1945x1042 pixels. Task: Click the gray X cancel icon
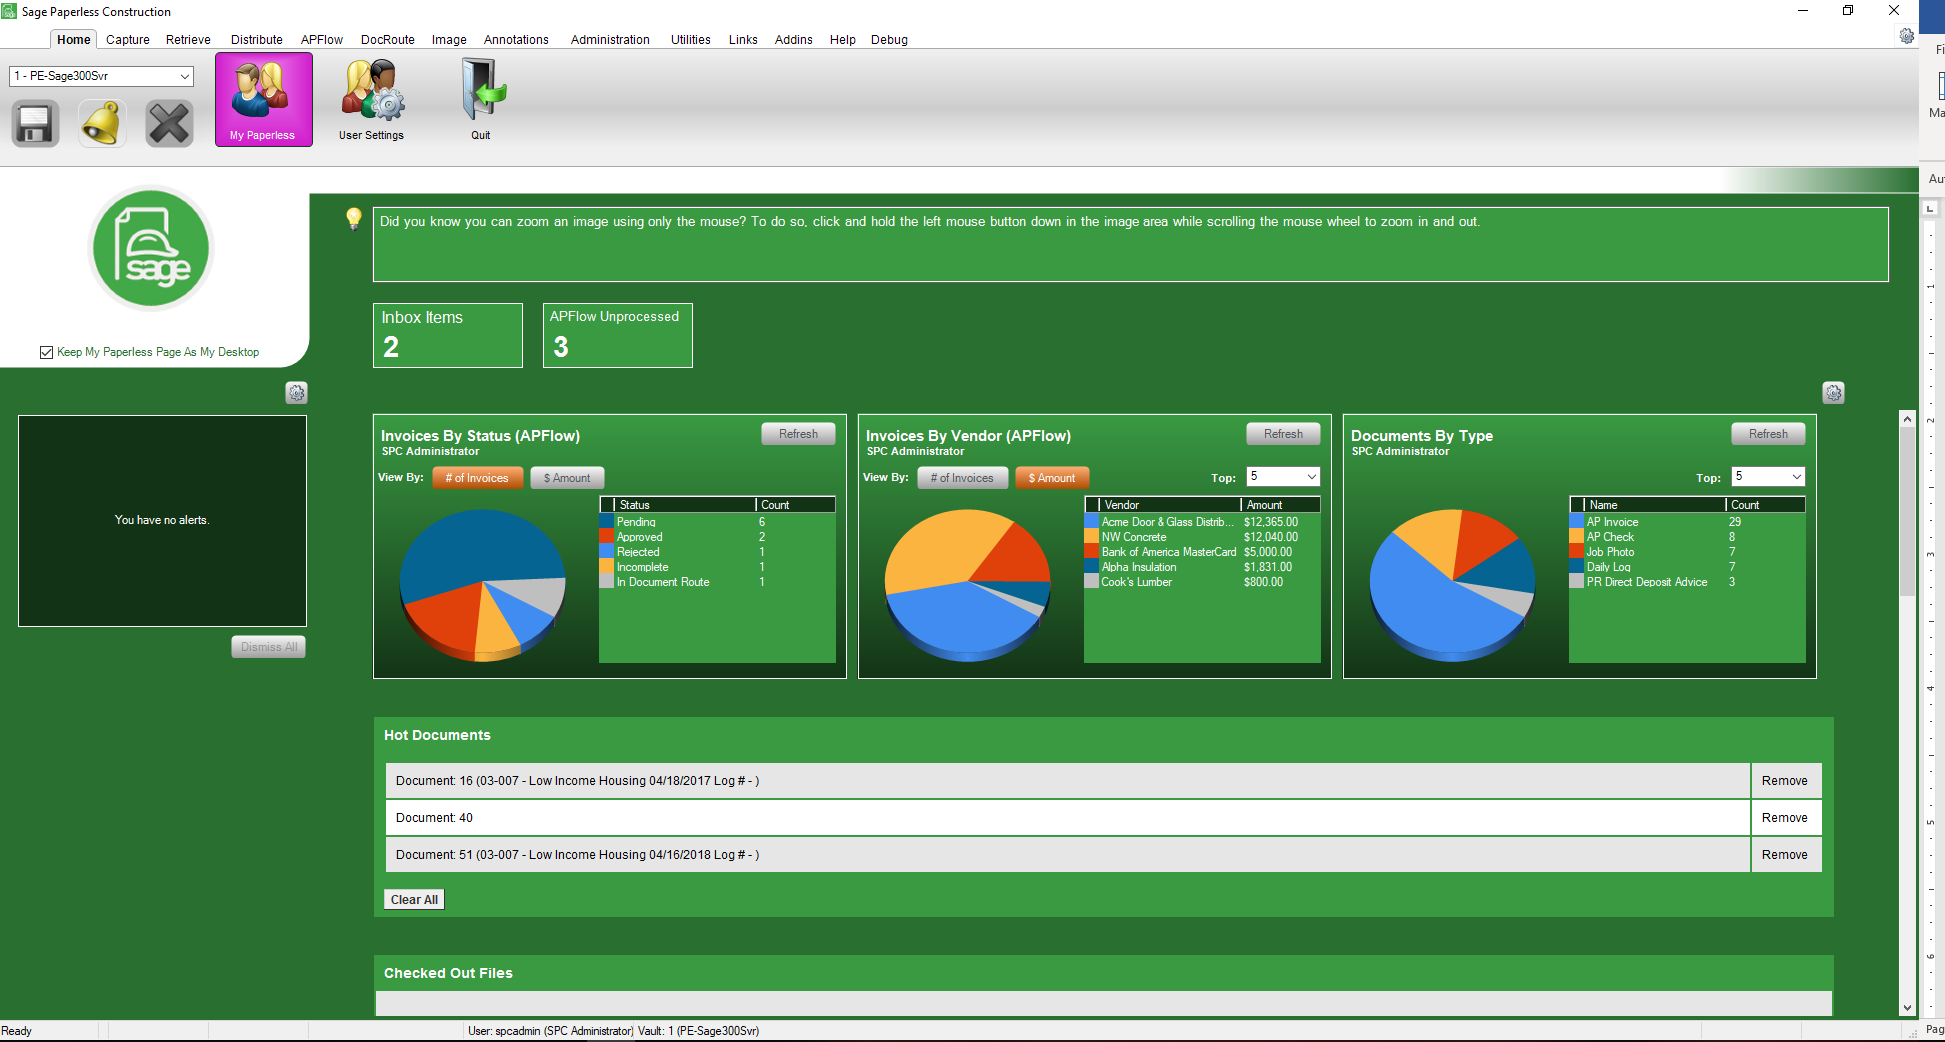[x=169, y=124]
